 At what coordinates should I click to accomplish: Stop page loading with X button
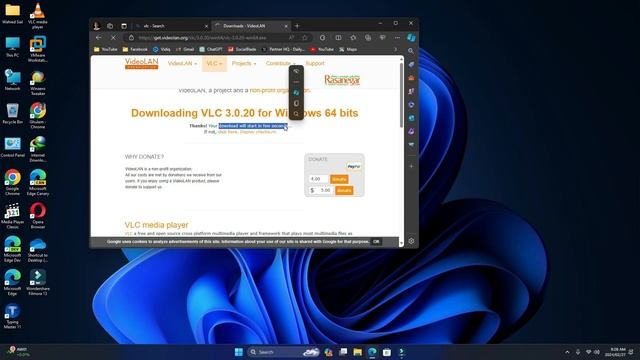(x=113, y=38)
